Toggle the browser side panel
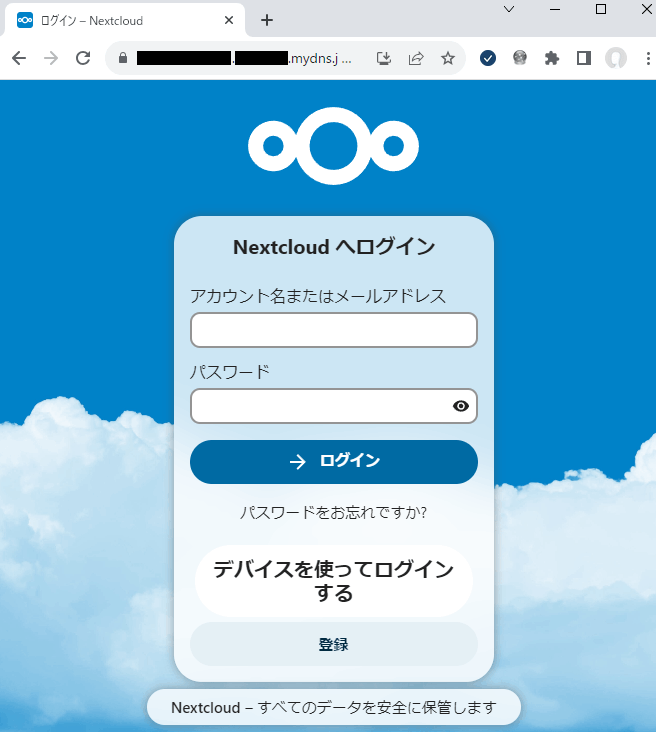656x732 pixels. [584, 58]
